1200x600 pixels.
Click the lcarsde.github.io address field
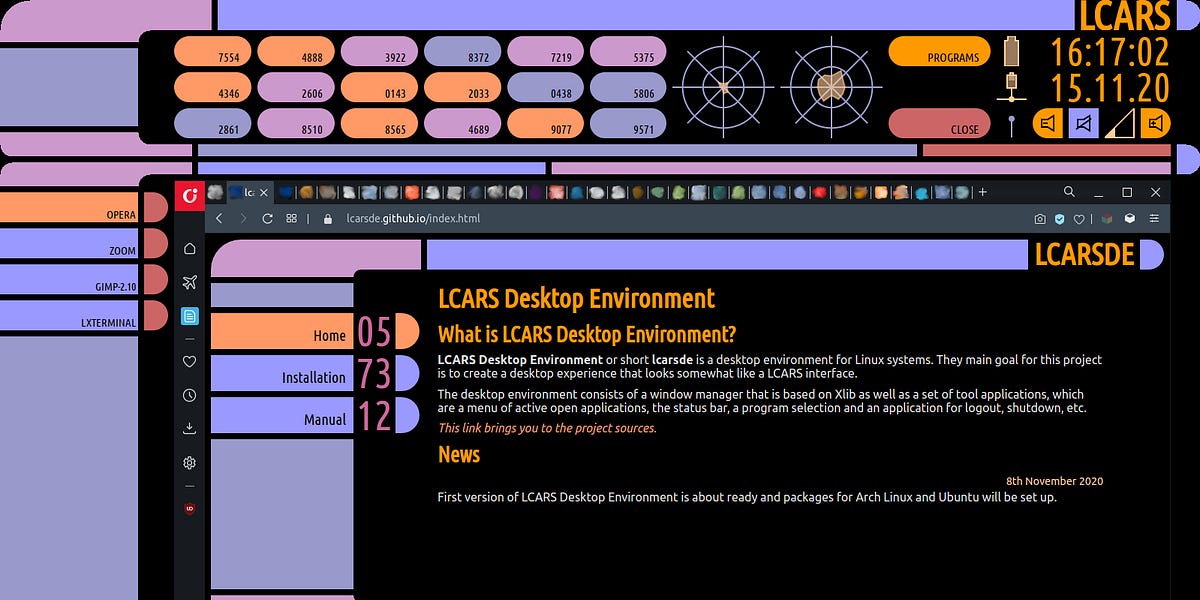(x=413, y=218)
